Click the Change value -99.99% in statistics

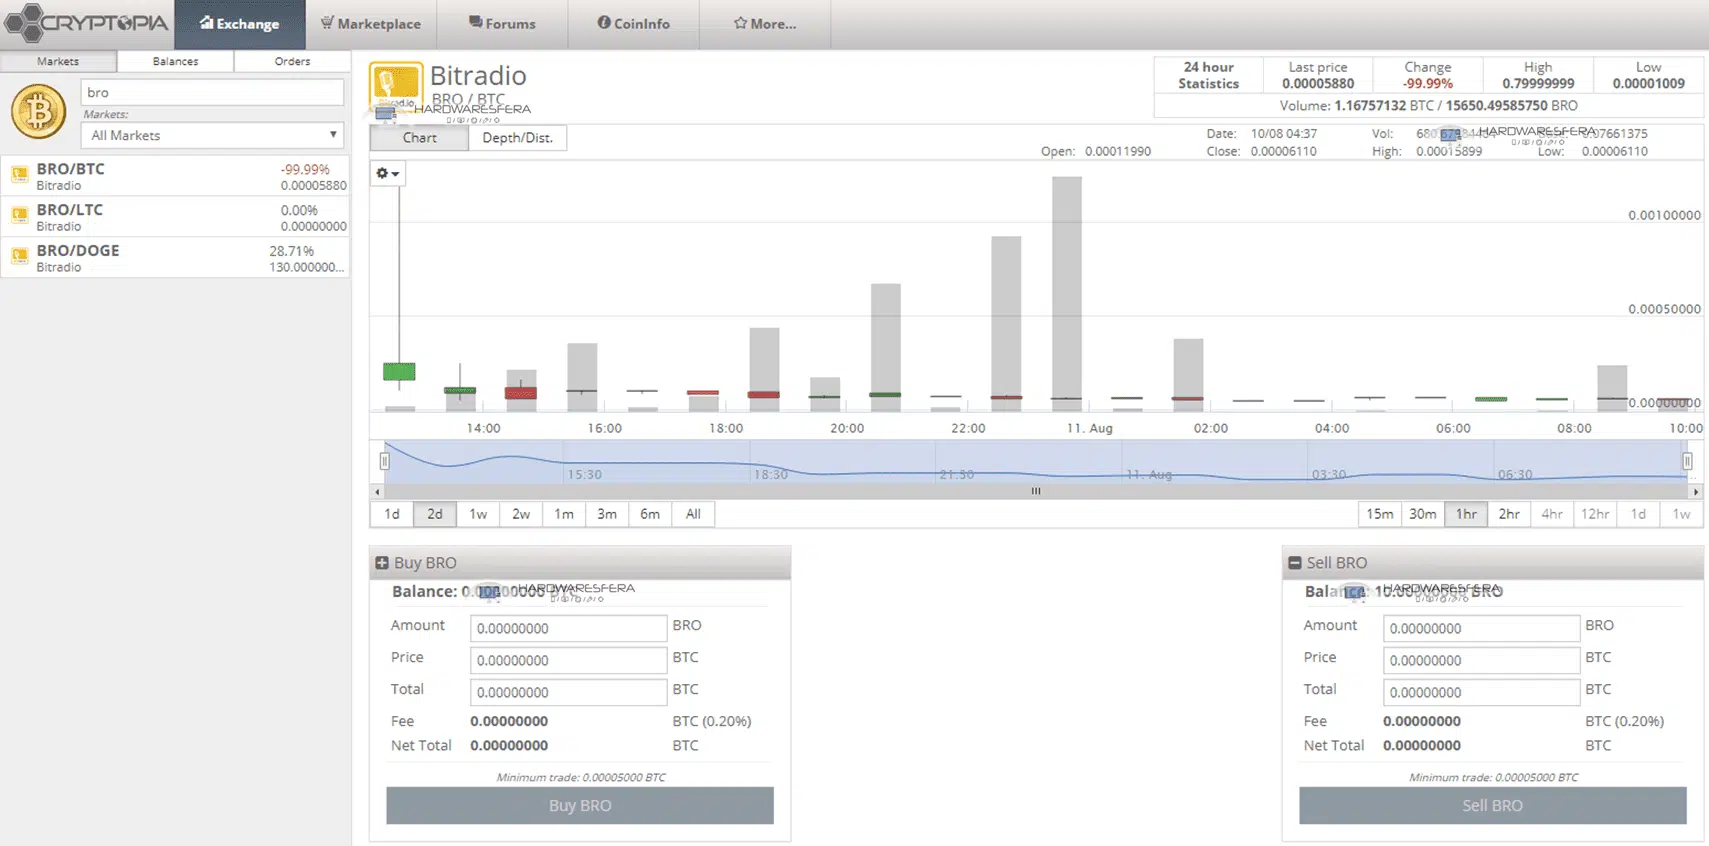pyautogui.click(x=1427, y=84)
